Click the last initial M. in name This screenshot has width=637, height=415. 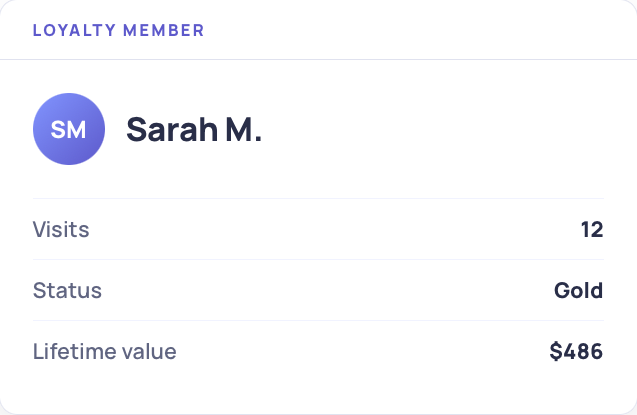[x=244, y=130]
